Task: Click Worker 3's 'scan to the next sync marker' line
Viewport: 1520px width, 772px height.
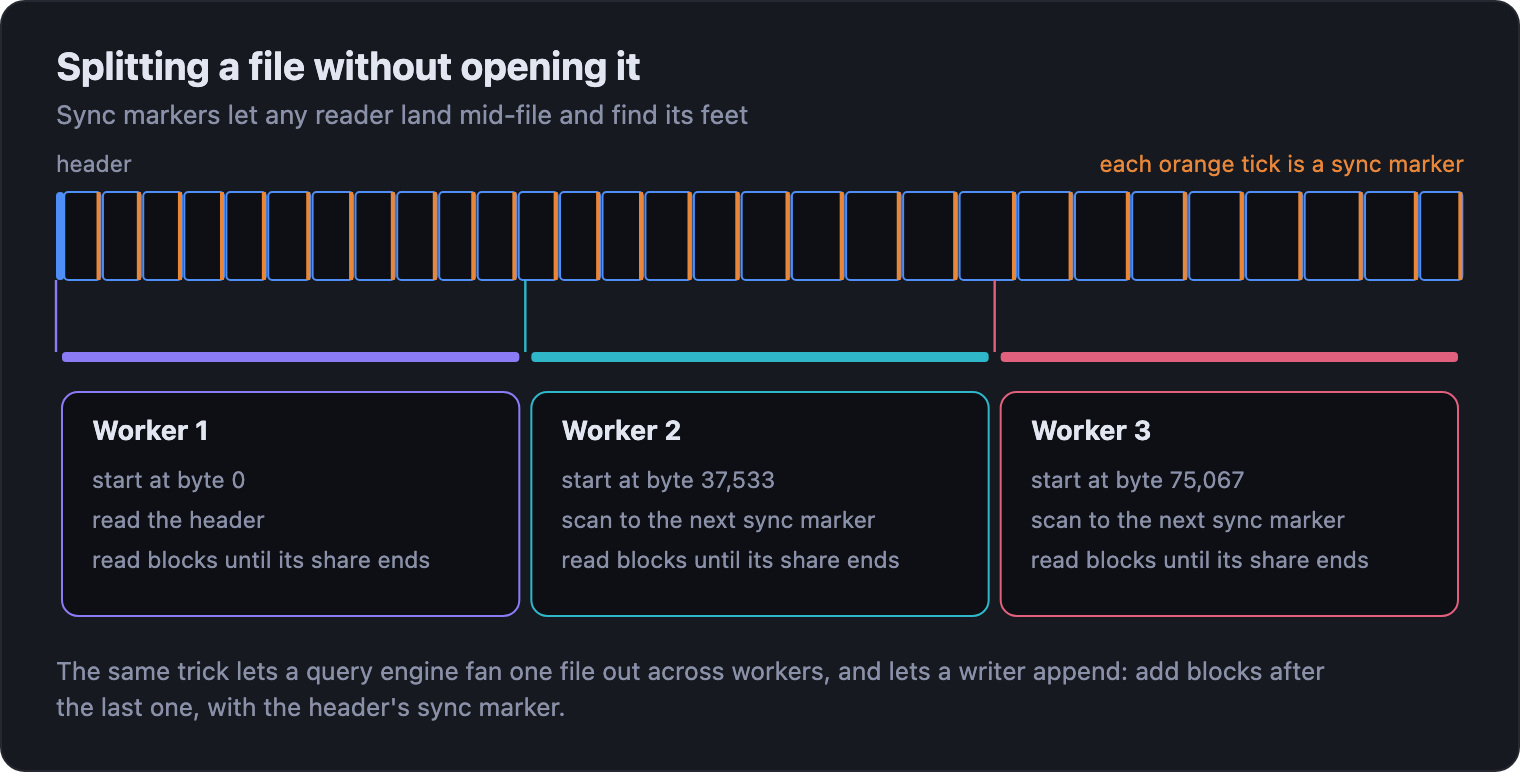Action: (1187, 520)
